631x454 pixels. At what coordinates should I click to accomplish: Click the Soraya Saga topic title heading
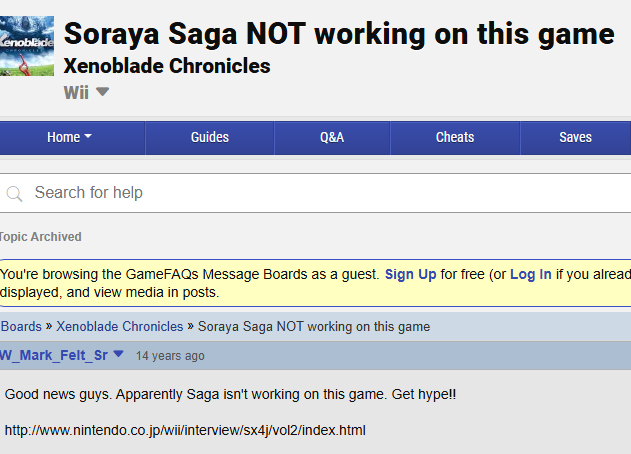click(339, 34)
